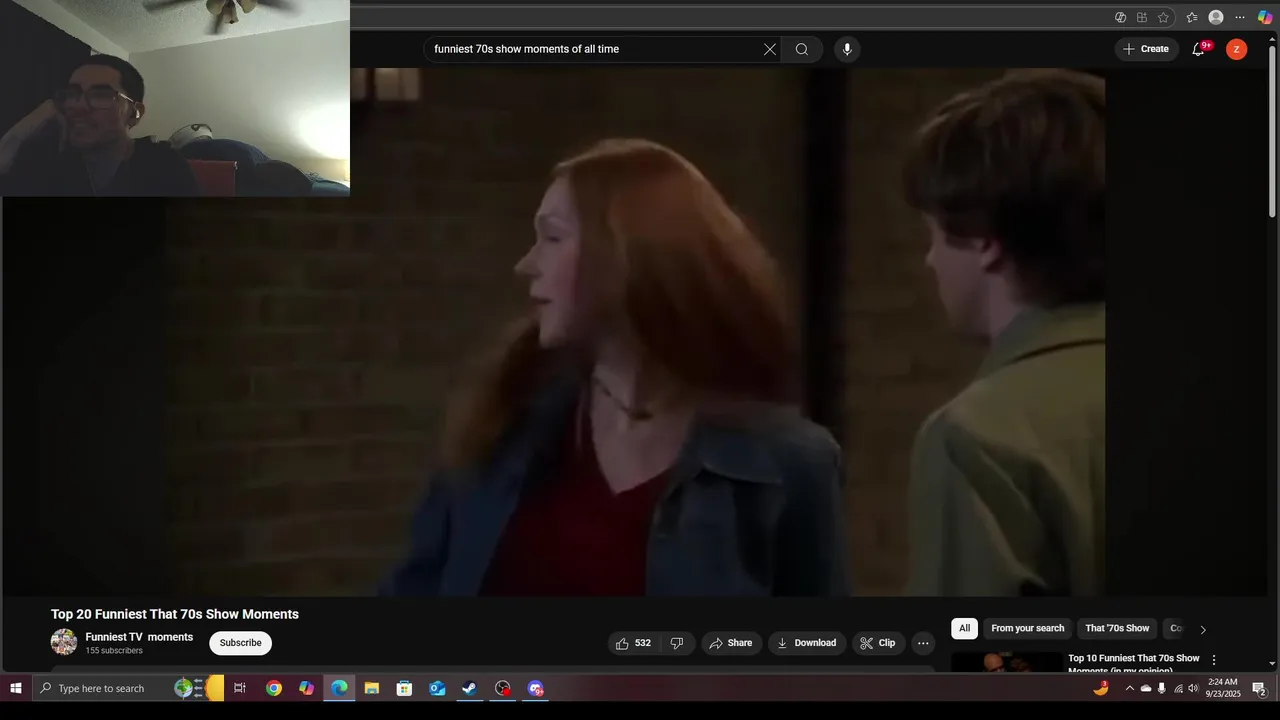Dislike the video with thumbs down
Viewport: 1280px width, 720px height.
click(677, 643)
